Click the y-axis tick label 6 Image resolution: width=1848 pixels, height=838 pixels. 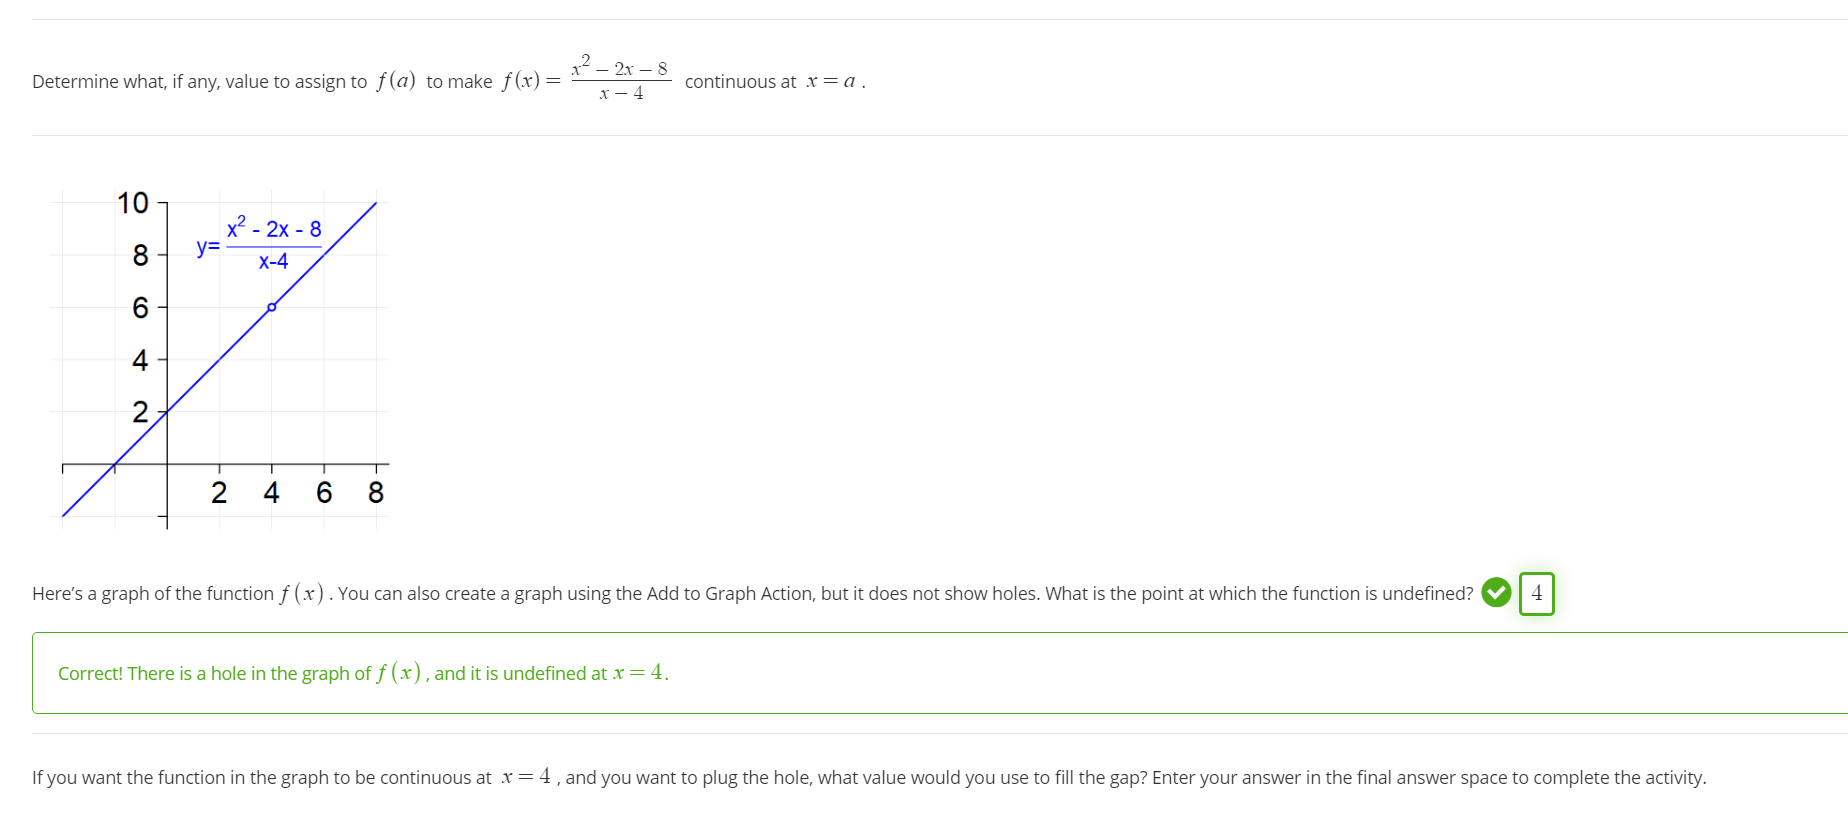coord(138,307)
